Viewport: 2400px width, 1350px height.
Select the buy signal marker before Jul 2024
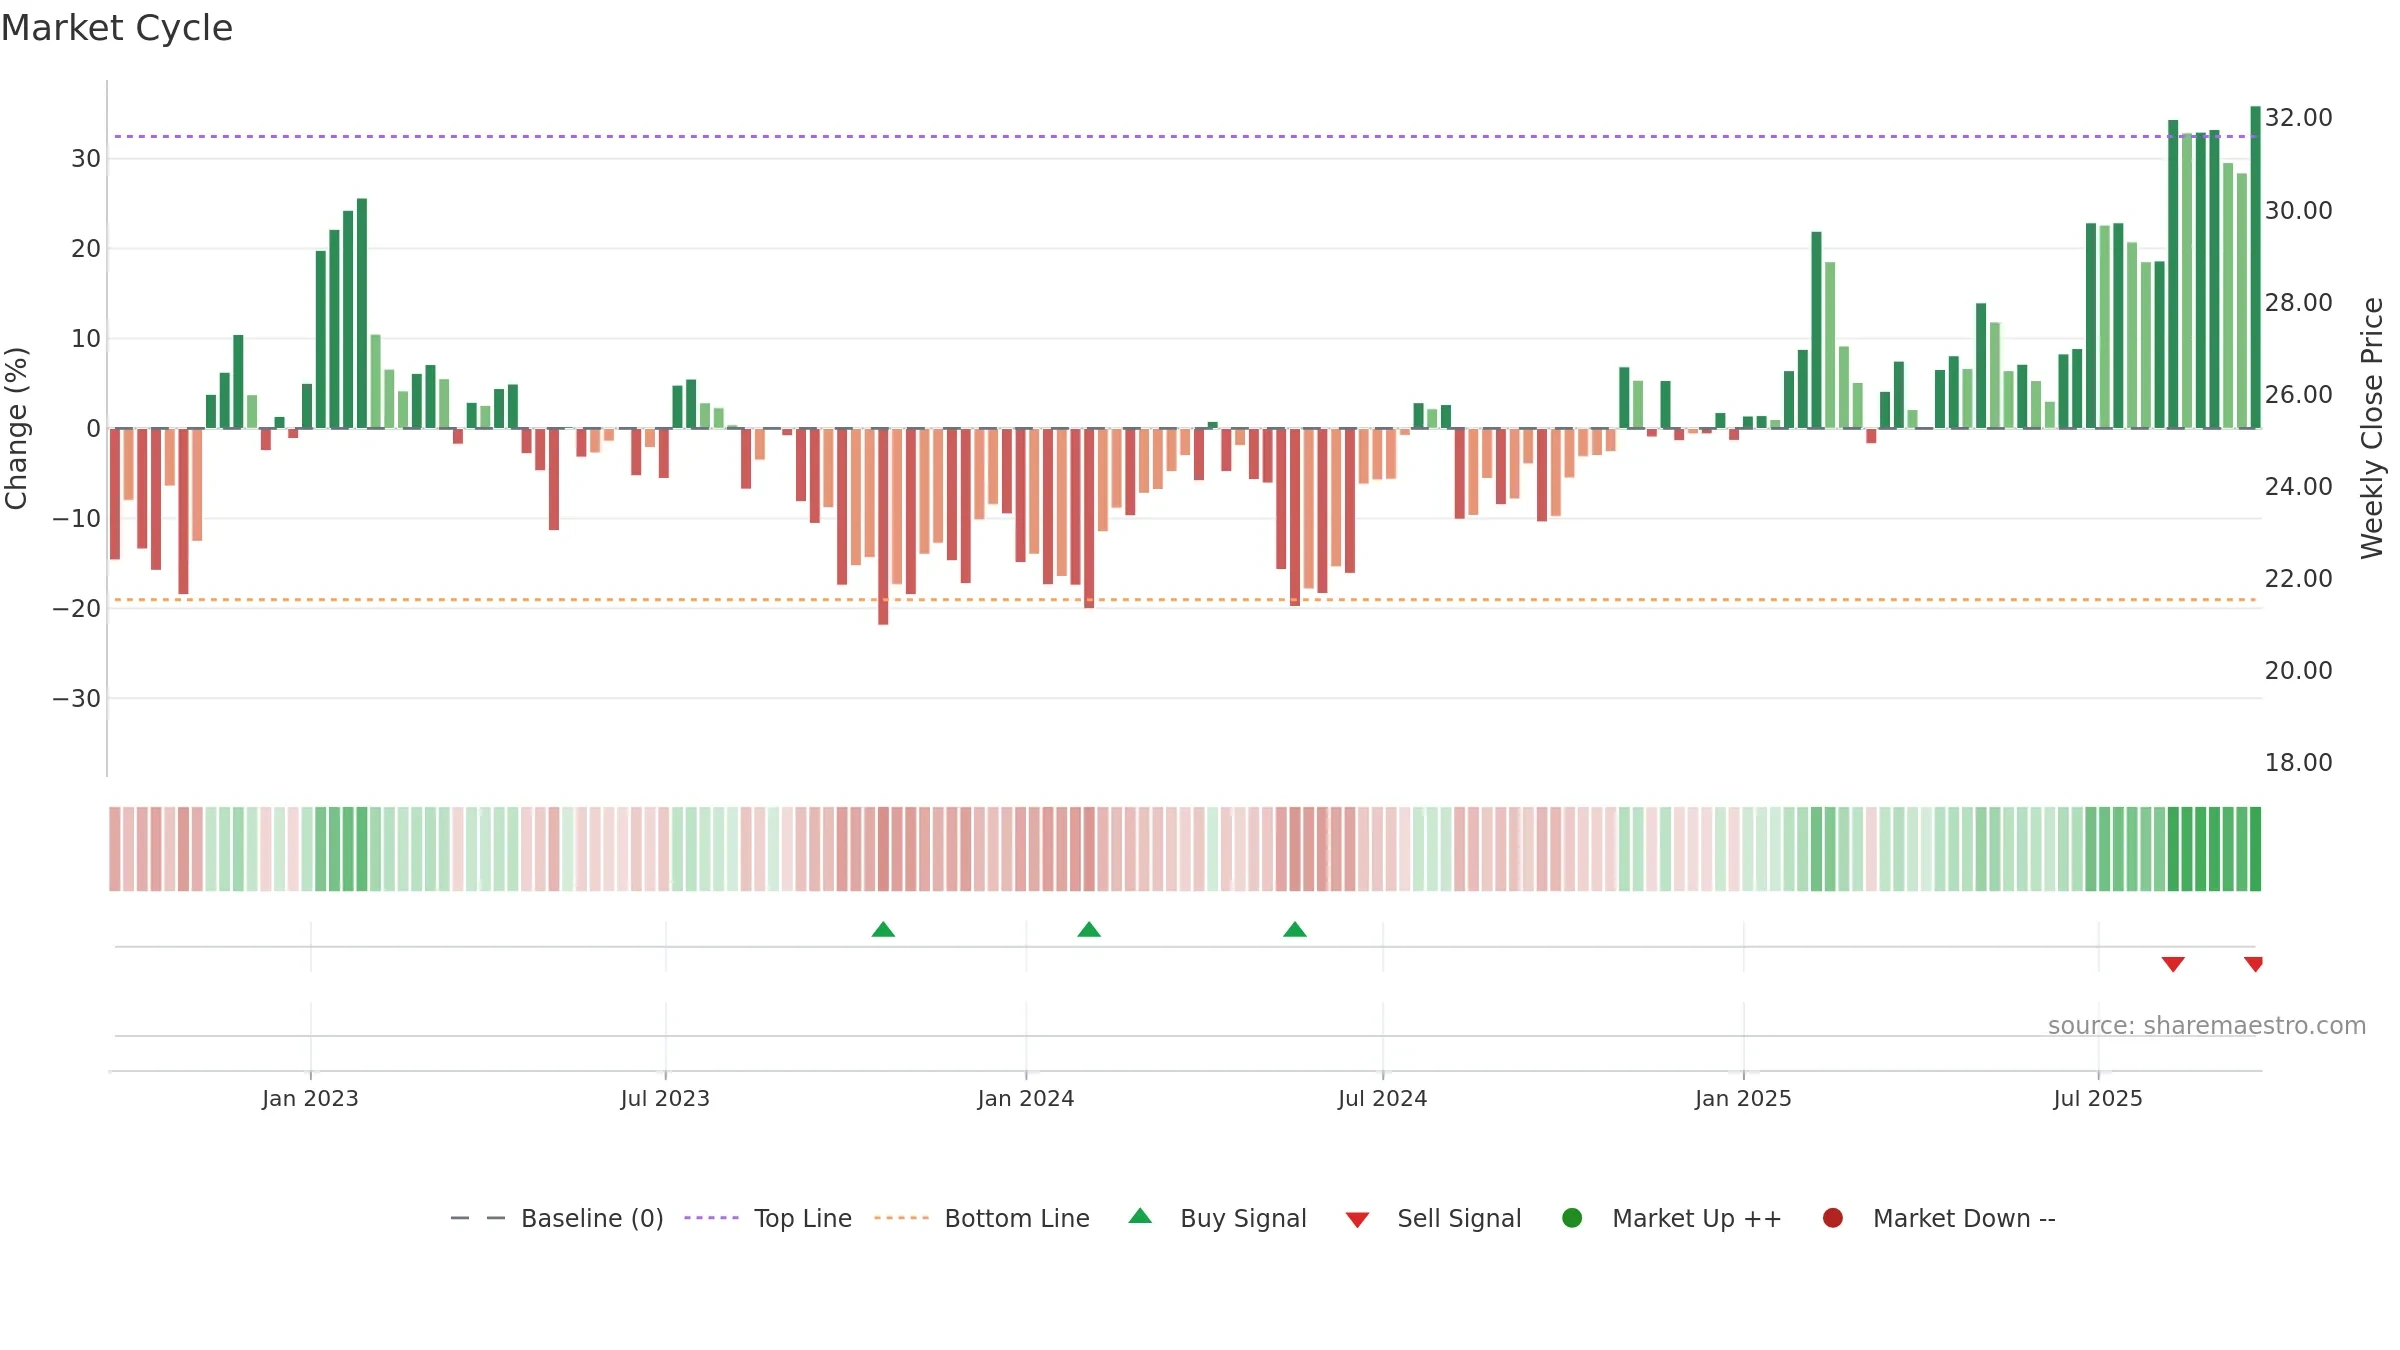click(1295, 930)
